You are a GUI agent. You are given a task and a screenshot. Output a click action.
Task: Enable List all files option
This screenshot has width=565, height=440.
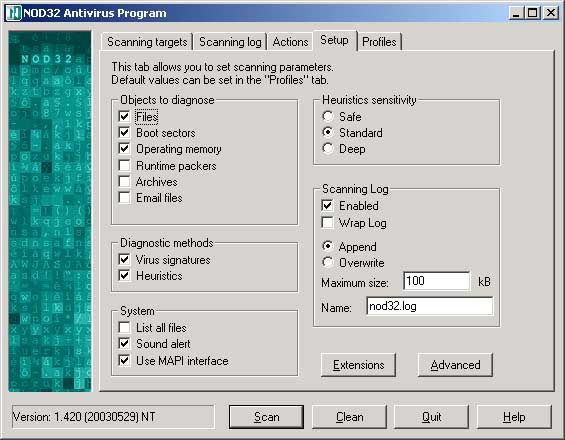(124, 328)
